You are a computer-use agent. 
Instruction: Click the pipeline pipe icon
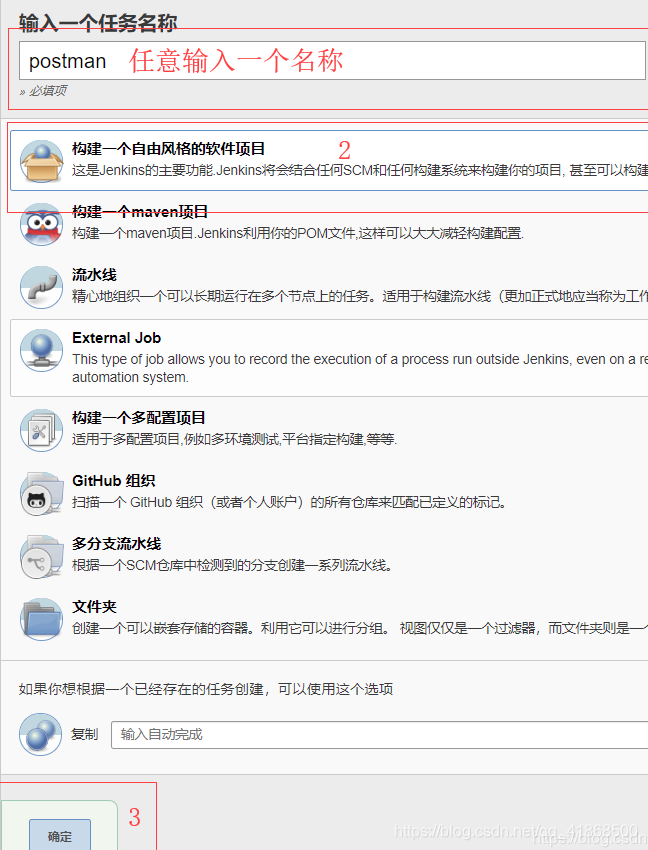click(x=41, y=287)
